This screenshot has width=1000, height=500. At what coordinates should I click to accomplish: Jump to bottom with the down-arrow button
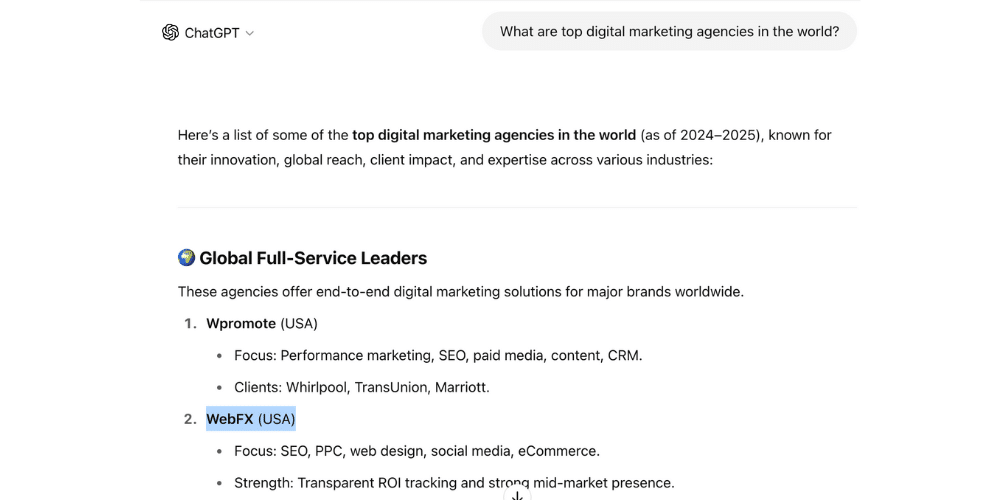coord(517,495)
